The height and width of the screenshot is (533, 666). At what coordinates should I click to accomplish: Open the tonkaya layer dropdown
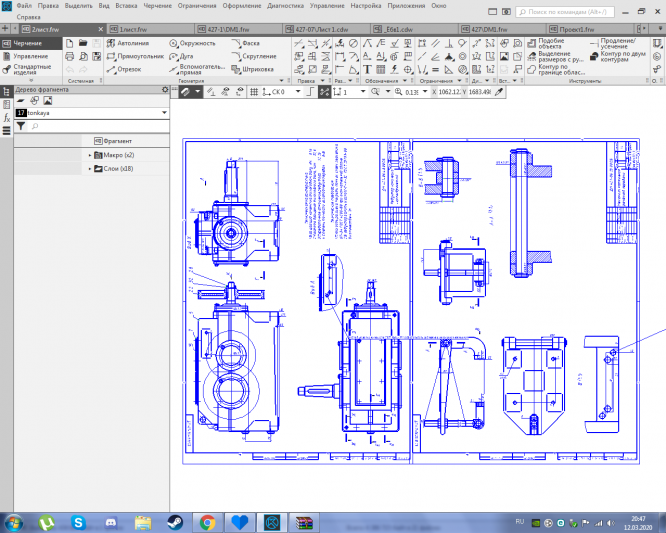163,114
